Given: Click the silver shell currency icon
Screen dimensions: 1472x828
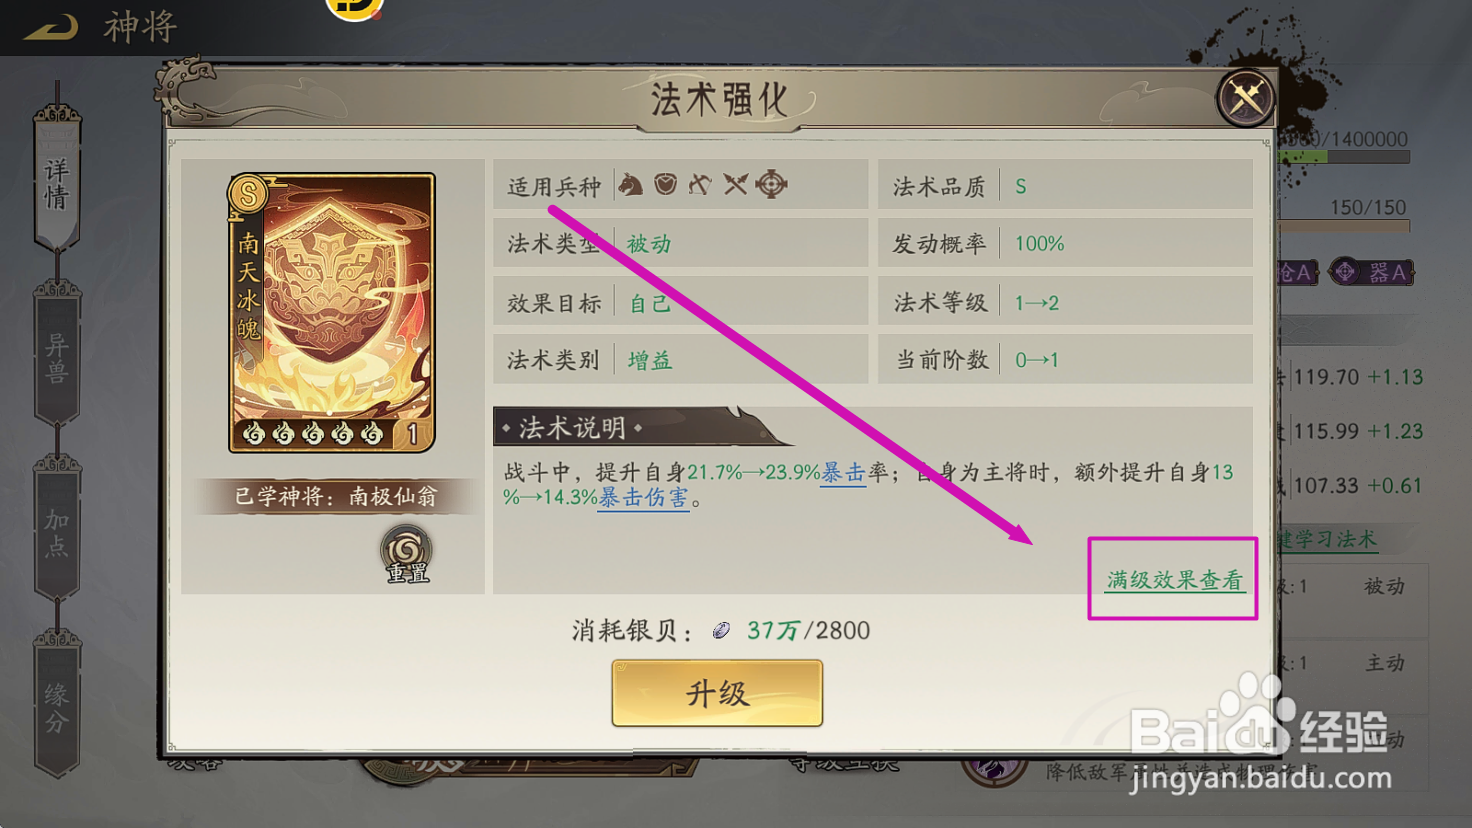Looking at the screenshot, I should pyautogui.click(x=721, y=630).
